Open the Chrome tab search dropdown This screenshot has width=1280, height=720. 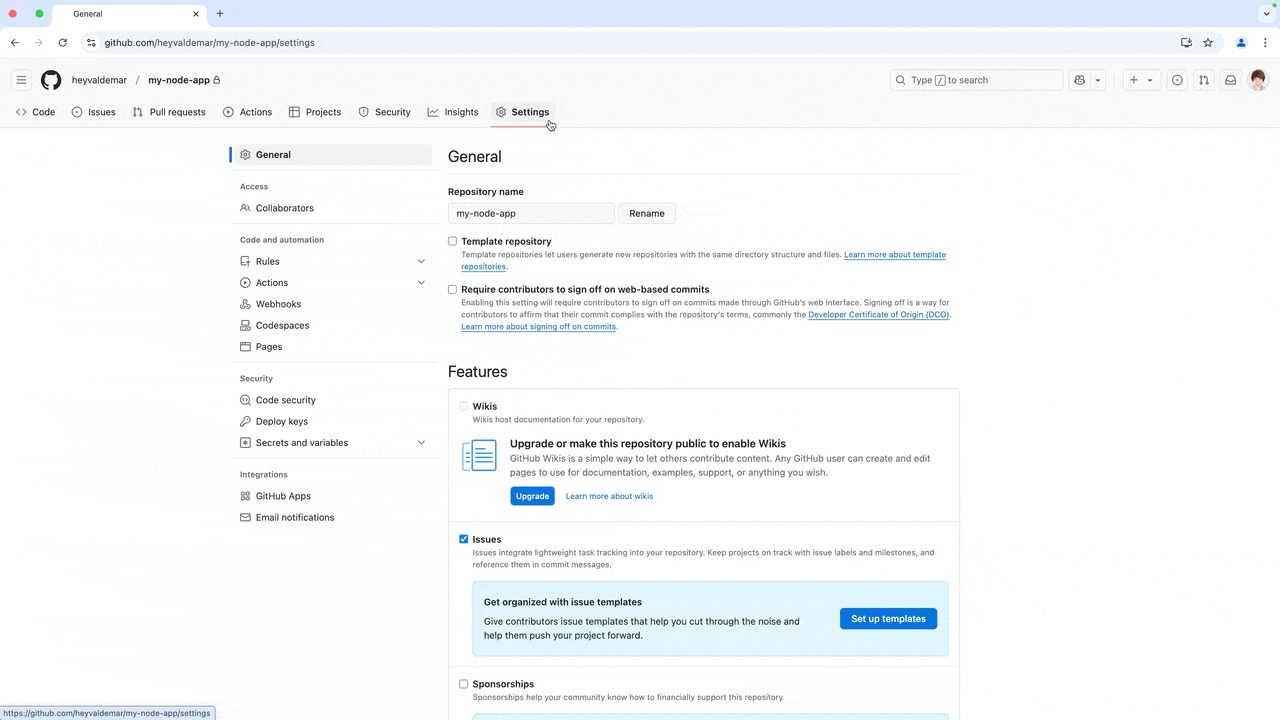click(x=1265, y=14)
